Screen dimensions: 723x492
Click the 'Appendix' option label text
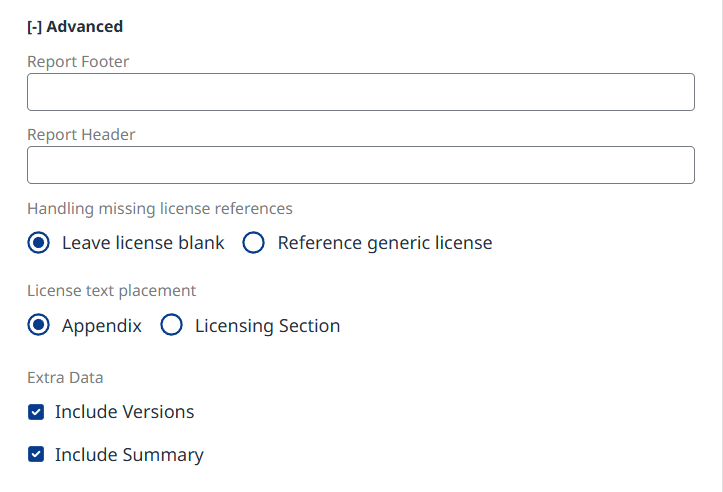(102, 326)
